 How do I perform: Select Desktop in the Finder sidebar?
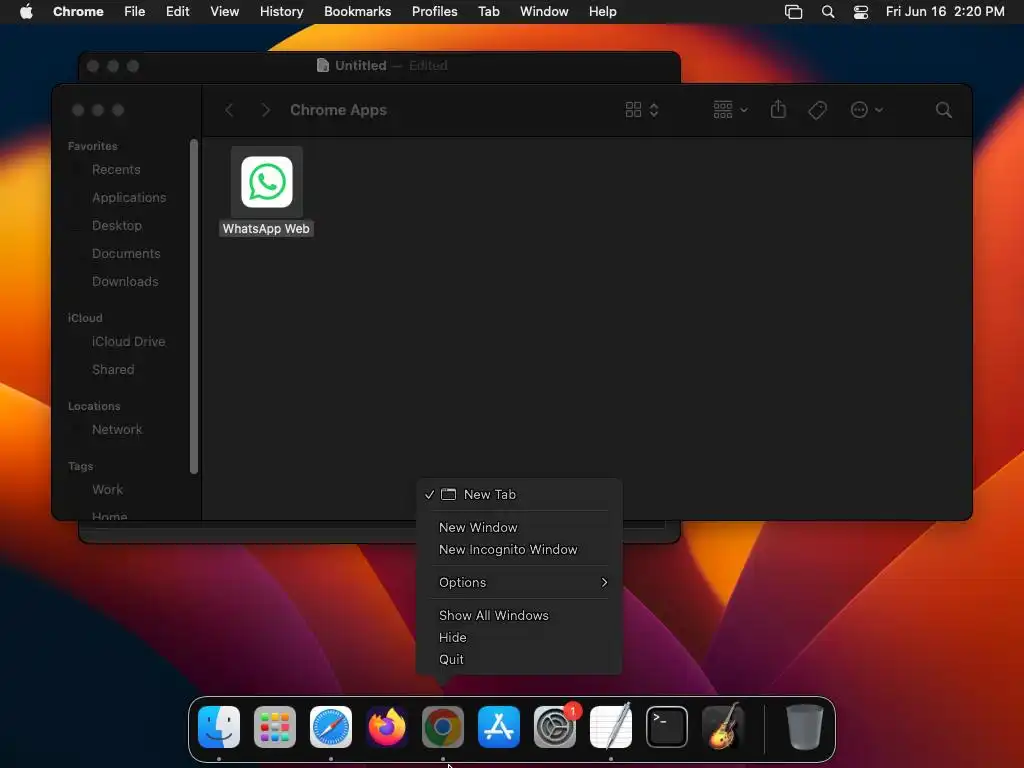(116, 226)
